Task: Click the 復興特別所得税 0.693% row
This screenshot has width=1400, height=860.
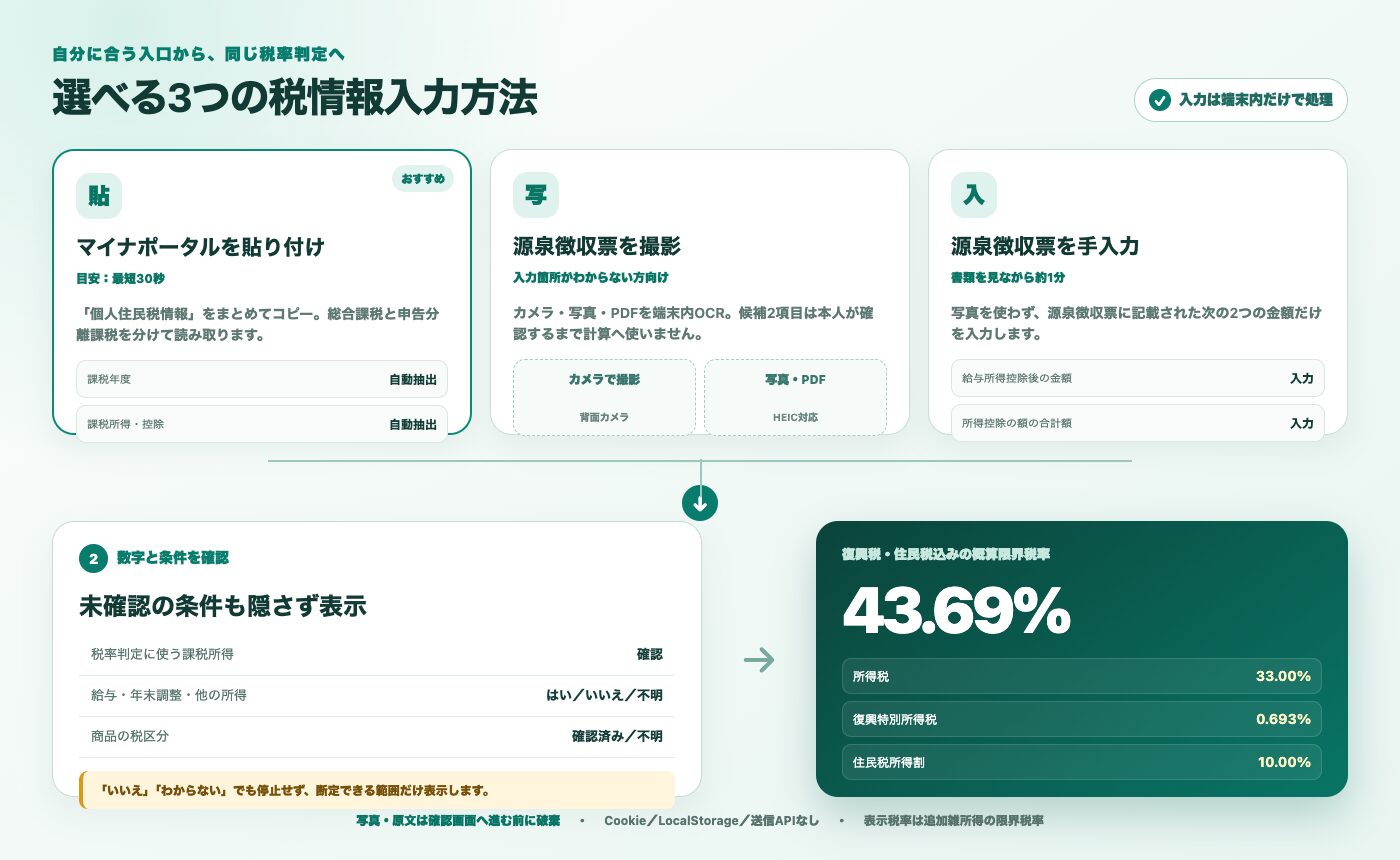Action: 1082,719
